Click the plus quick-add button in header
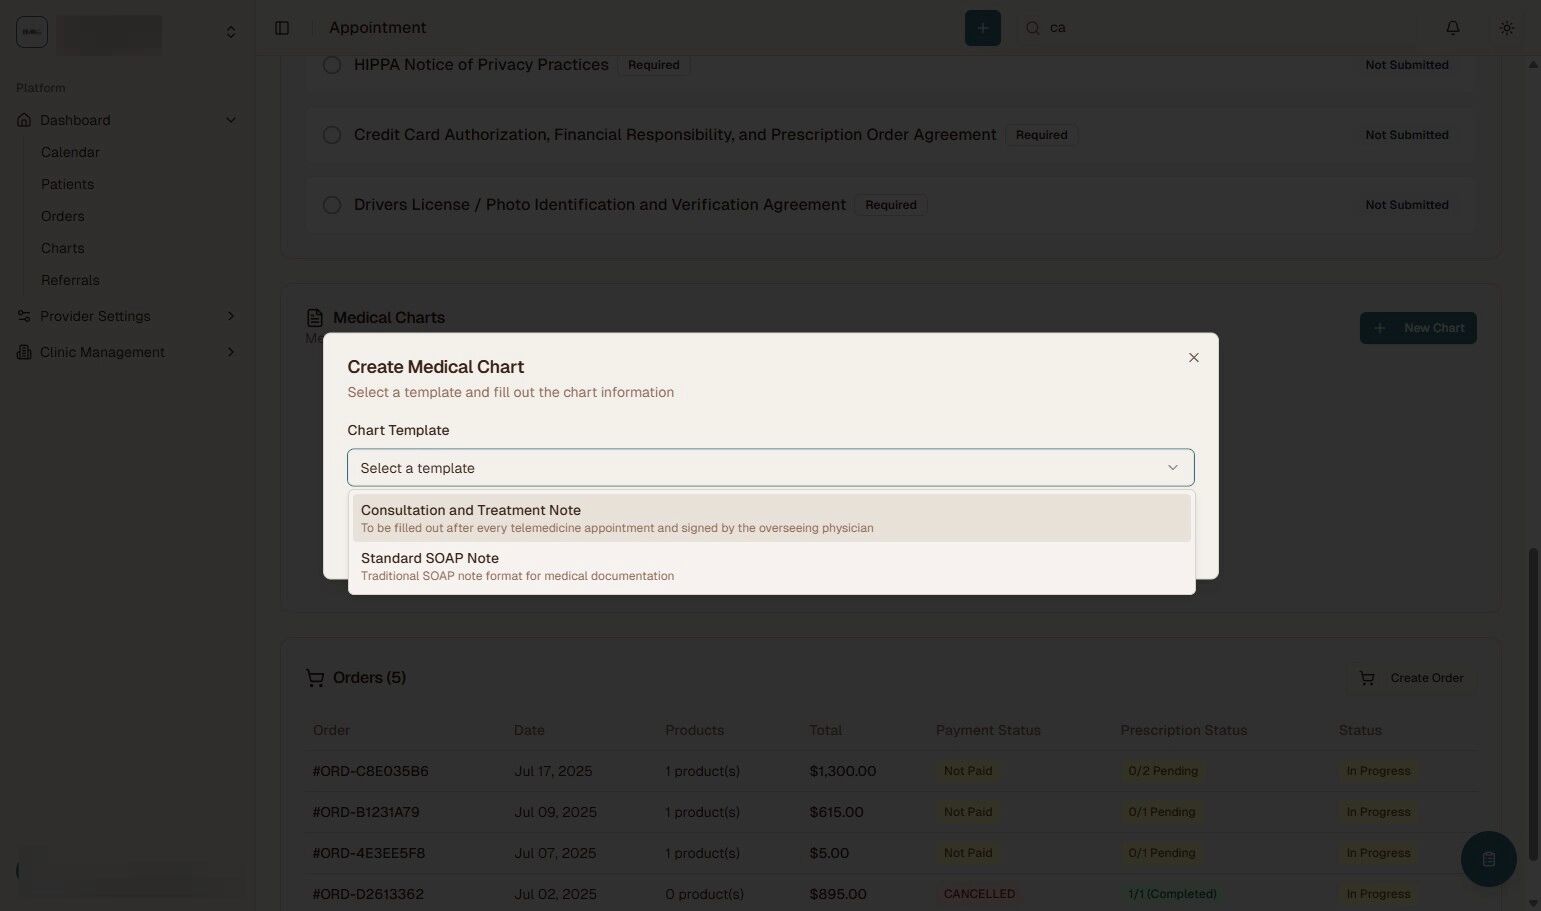Viewport: 1541px width, 911px height. click(x=982, y=28)
